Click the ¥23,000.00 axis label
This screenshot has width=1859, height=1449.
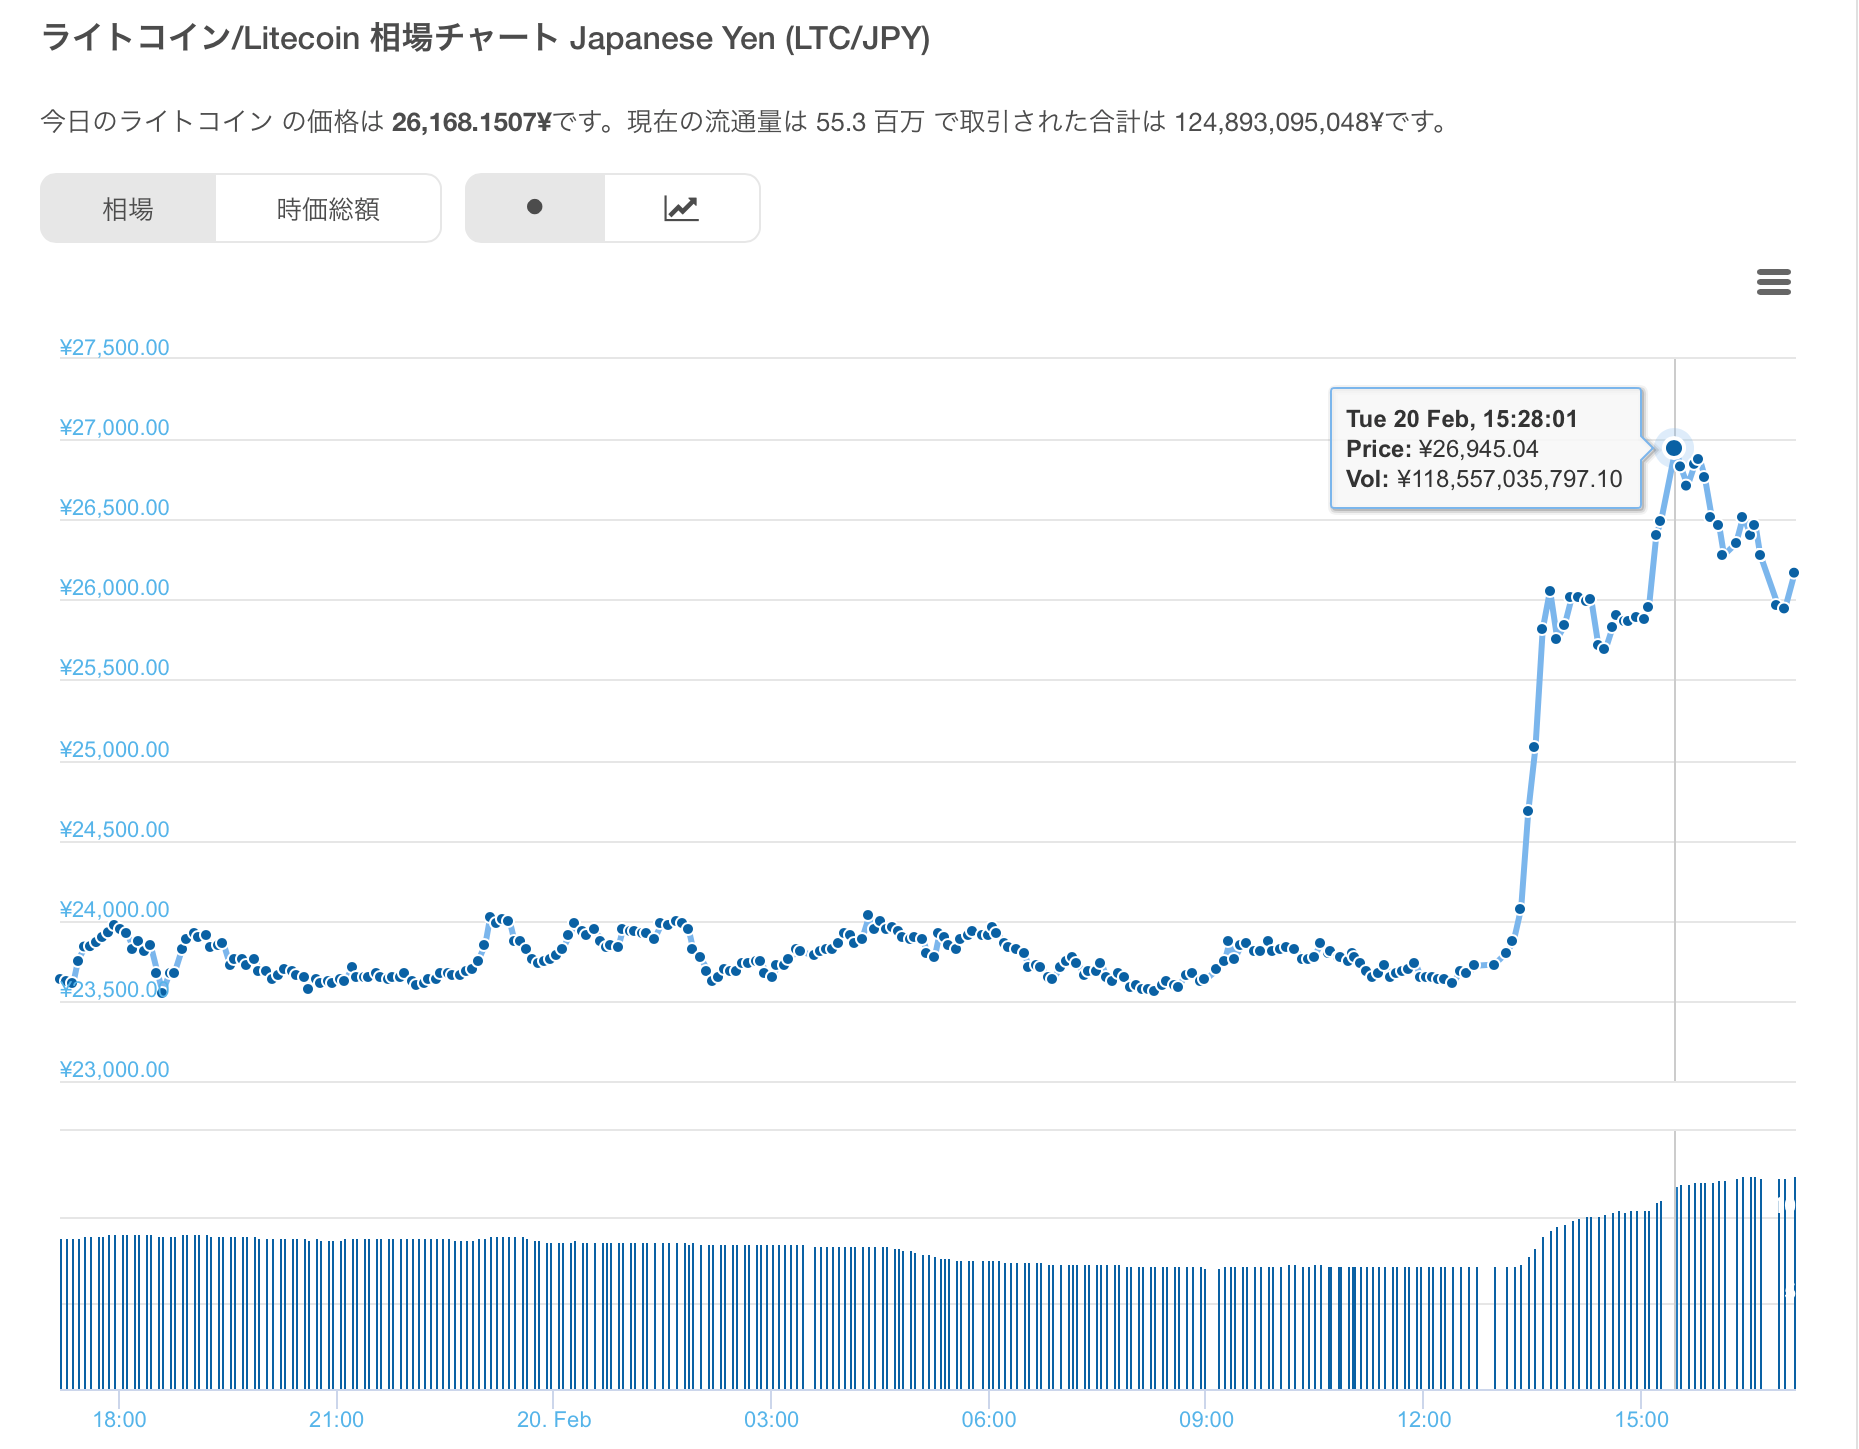pos(114,1069)
